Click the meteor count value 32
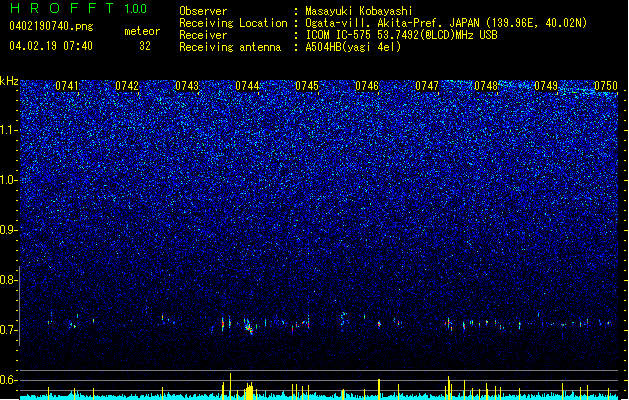629x400 pixels. [x=145, y=46]
